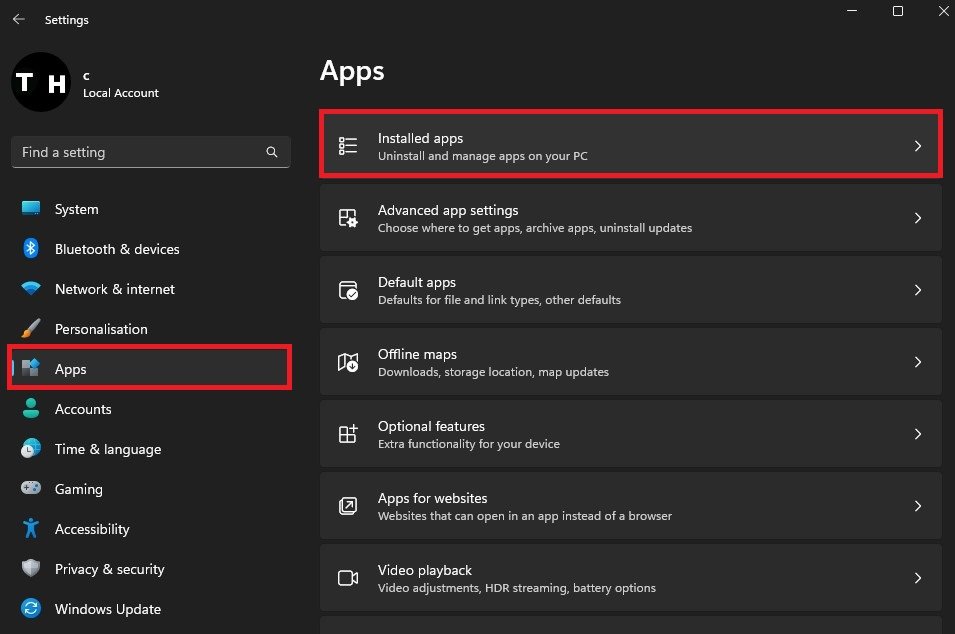Image resolution: width=955 pixels, height=634 pixels.
Task: Click the Bluetooth & devices icon
Action: tap(31, 249)
